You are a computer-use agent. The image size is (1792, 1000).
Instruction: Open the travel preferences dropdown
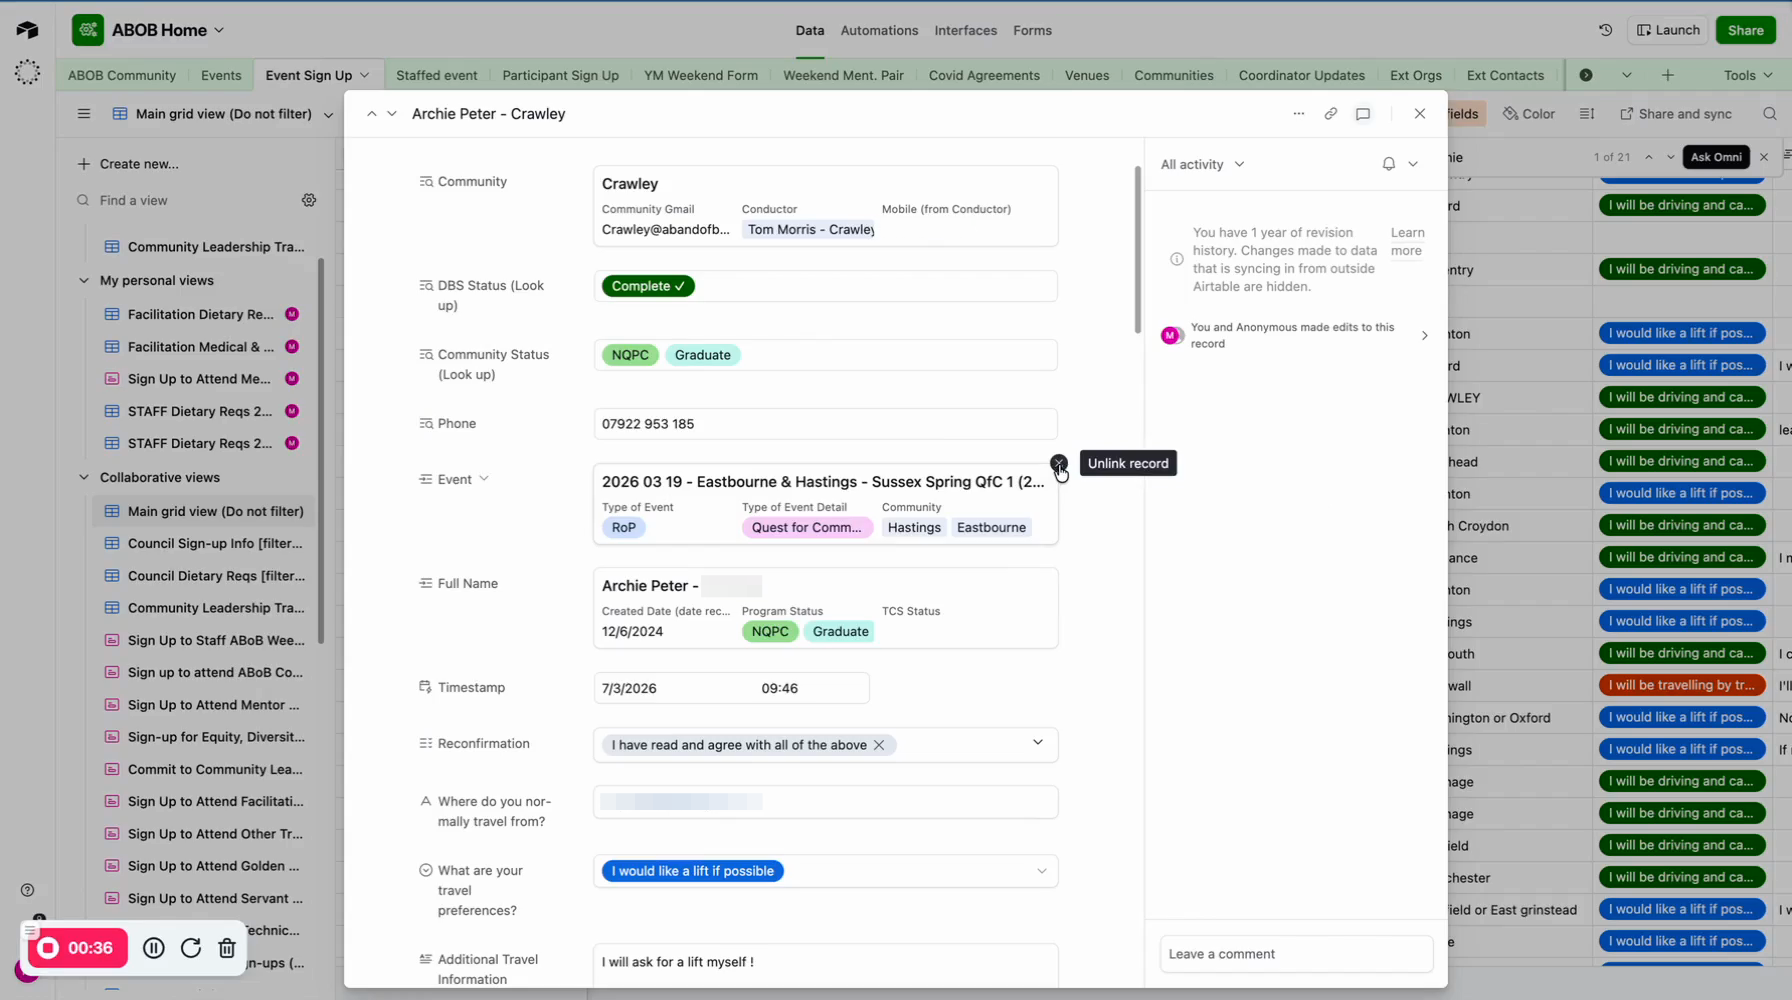tap(1041, 871)
